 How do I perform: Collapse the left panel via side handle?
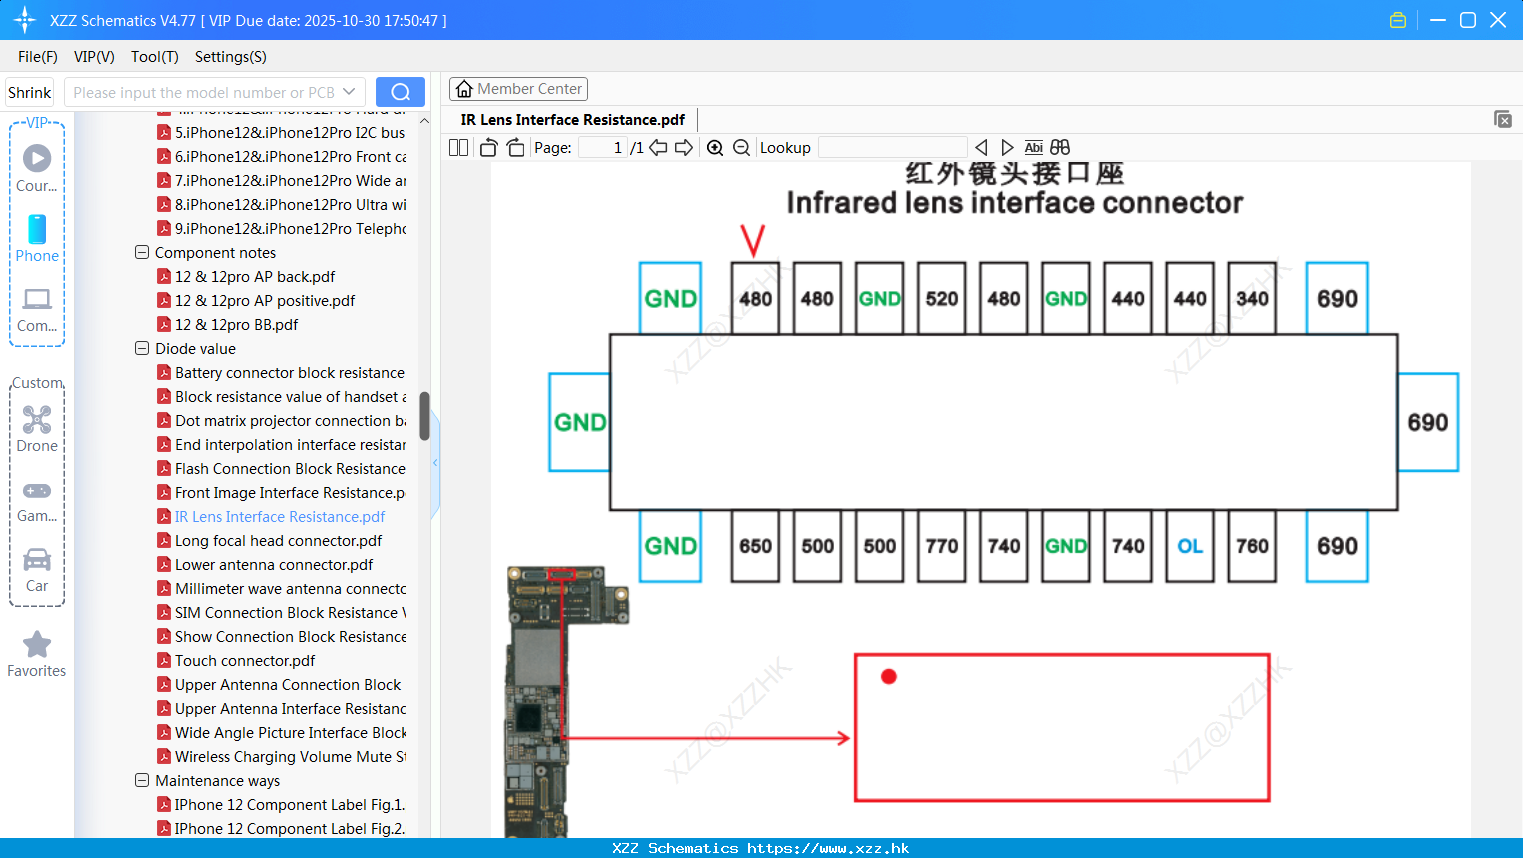click(x=435, y=463)
